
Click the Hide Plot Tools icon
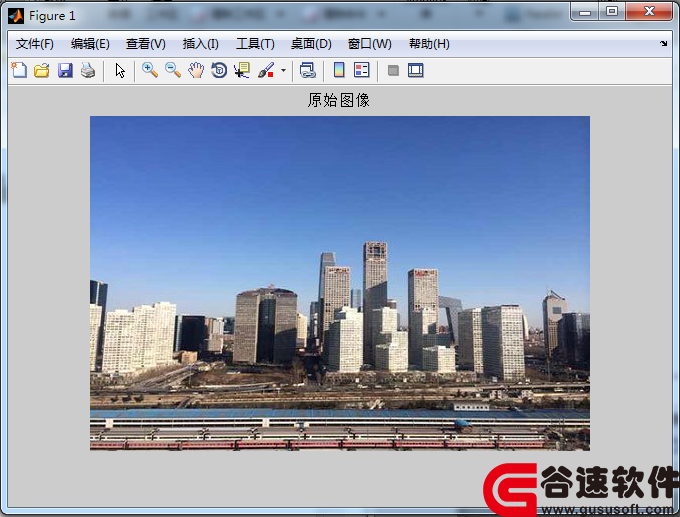[393, 70]
